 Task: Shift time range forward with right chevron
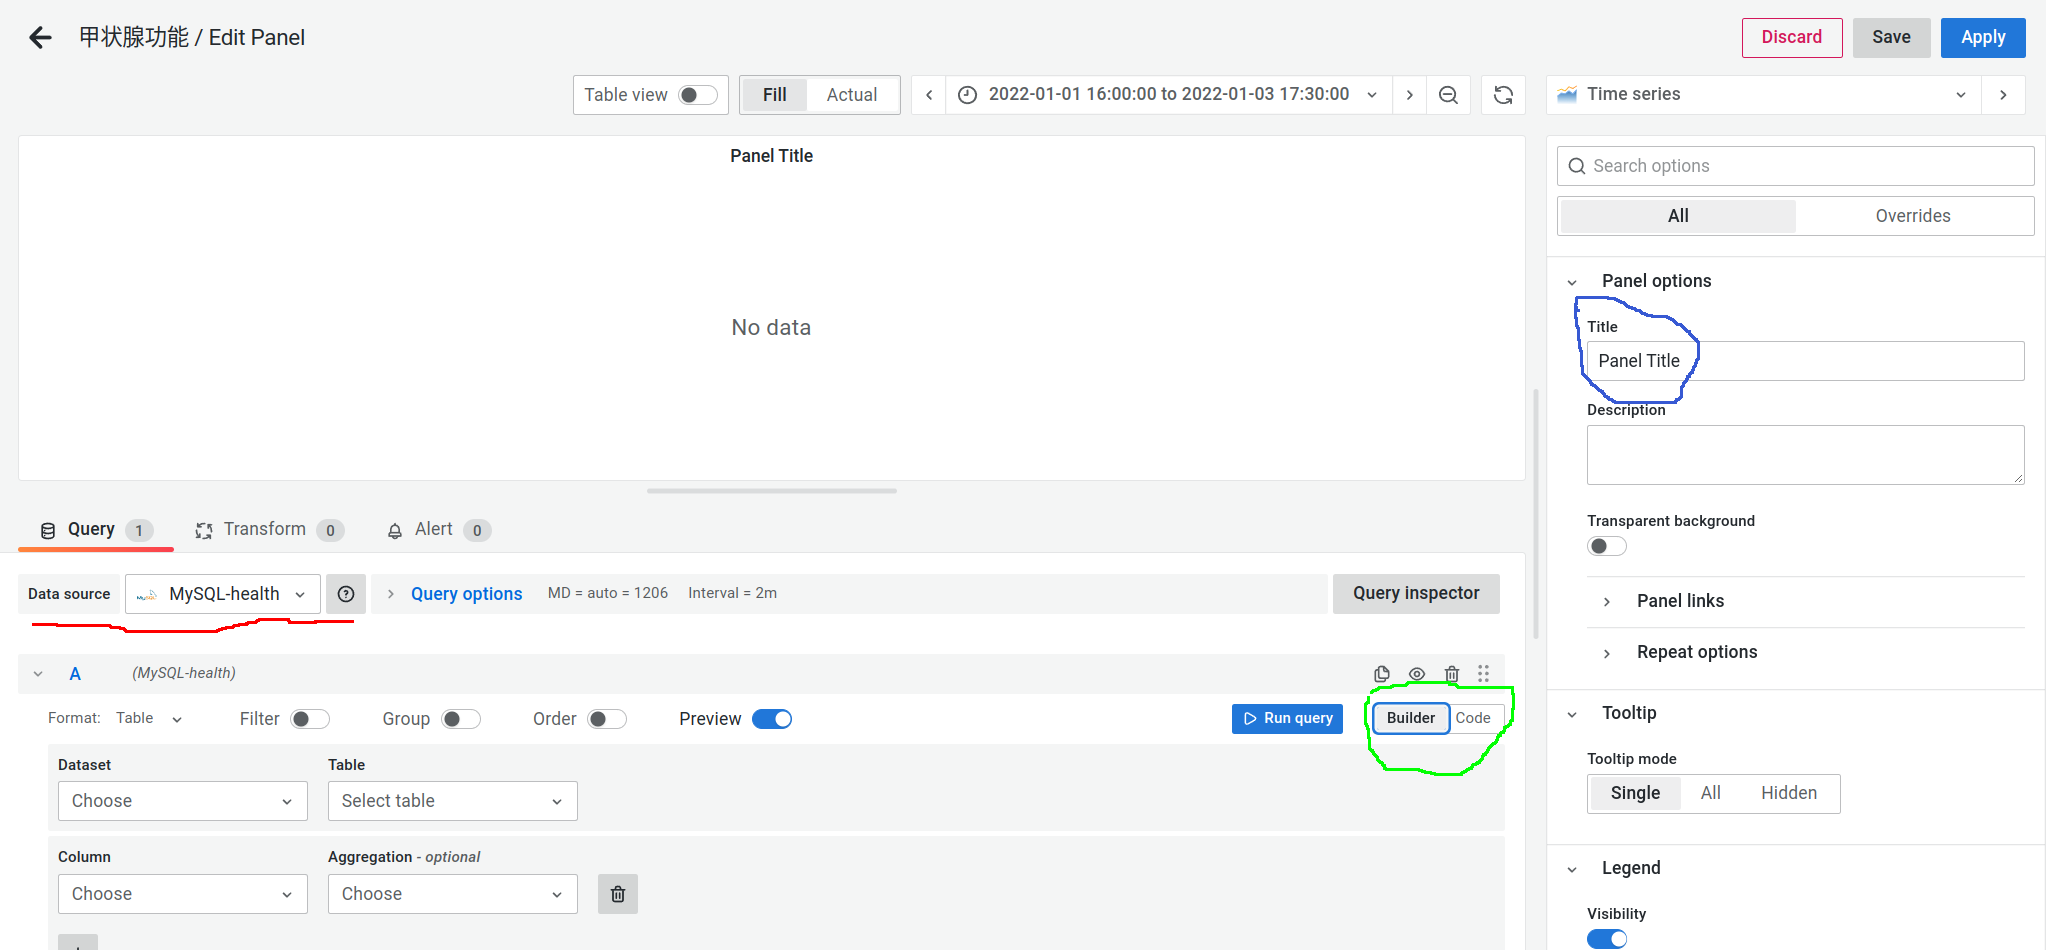[1409, 95]
